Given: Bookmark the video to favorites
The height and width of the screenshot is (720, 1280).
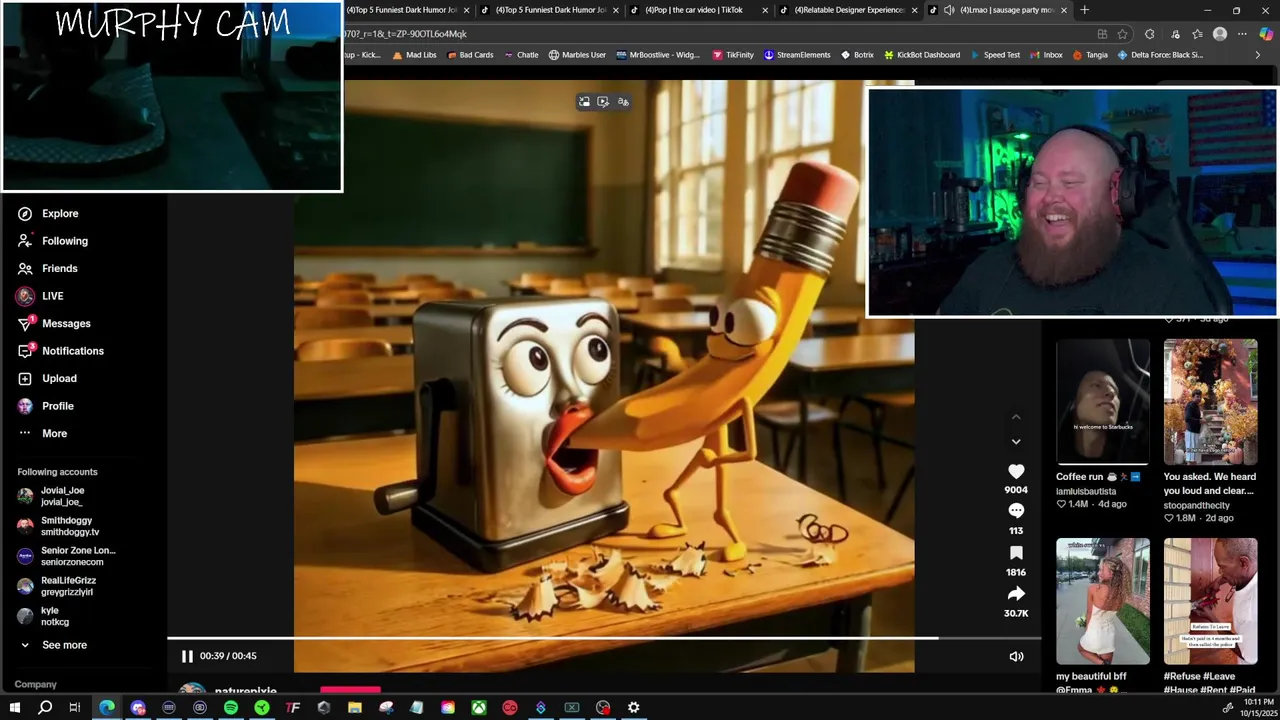Looking at the screenshot, I should coord(1016,553).
